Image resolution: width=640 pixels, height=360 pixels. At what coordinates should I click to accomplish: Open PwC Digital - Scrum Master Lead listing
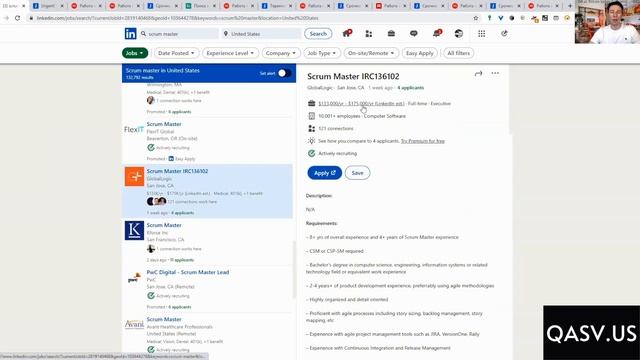pos(188,272)
